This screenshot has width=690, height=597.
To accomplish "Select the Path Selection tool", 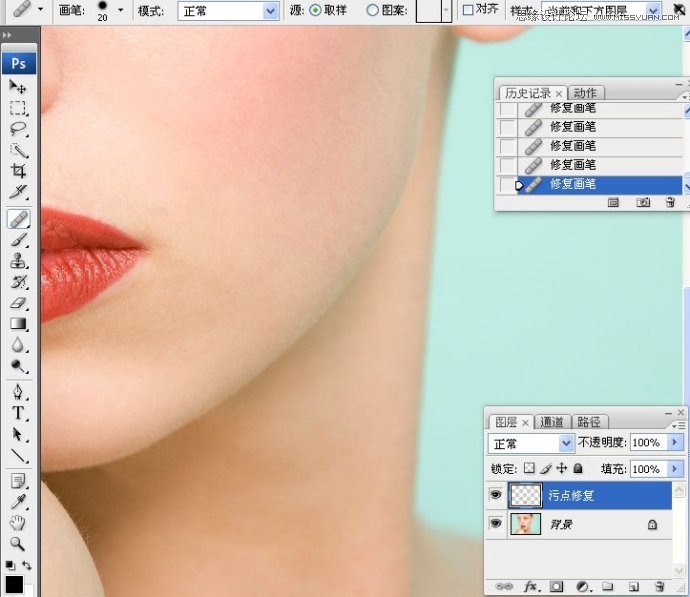I will pyautogui.click(x=18, y=434).
